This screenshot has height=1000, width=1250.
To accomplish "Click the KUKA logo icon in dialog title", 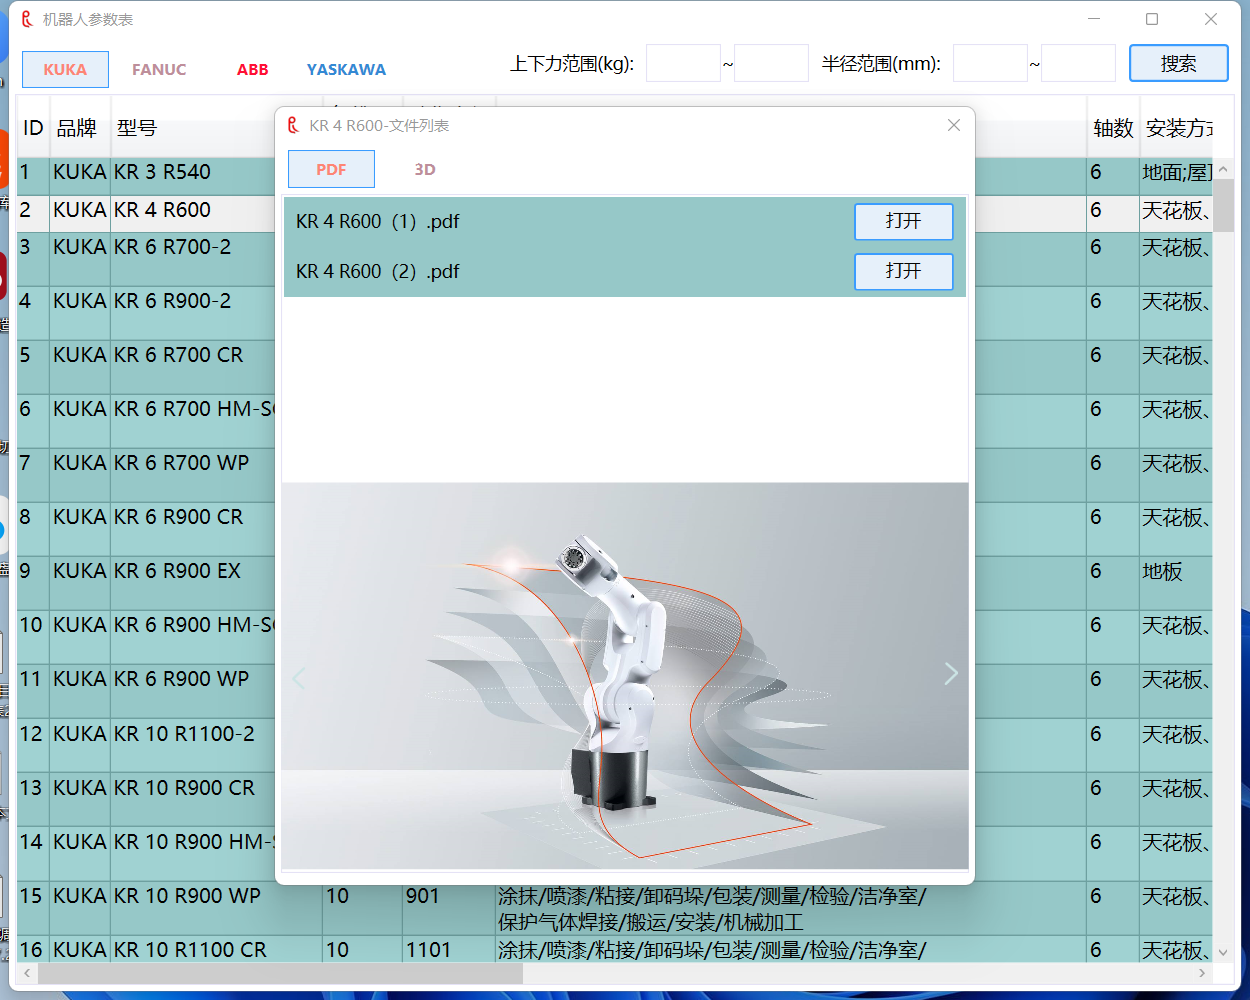I will (x=293, y=125).
